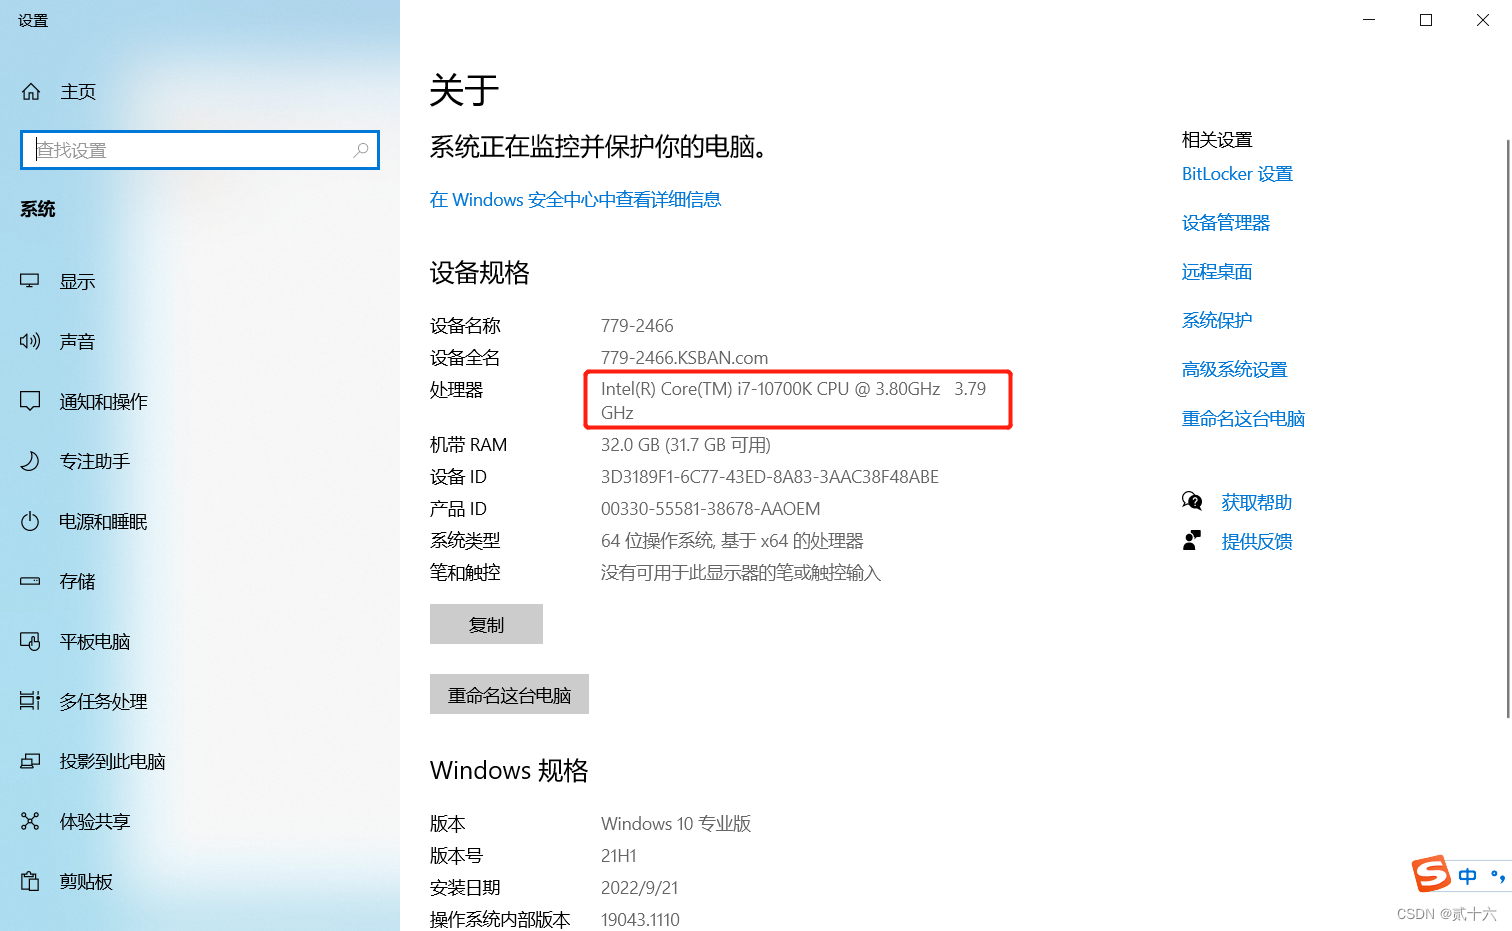Click the search magnifier icon
The image size is (1512, 931).
(361, 150)
